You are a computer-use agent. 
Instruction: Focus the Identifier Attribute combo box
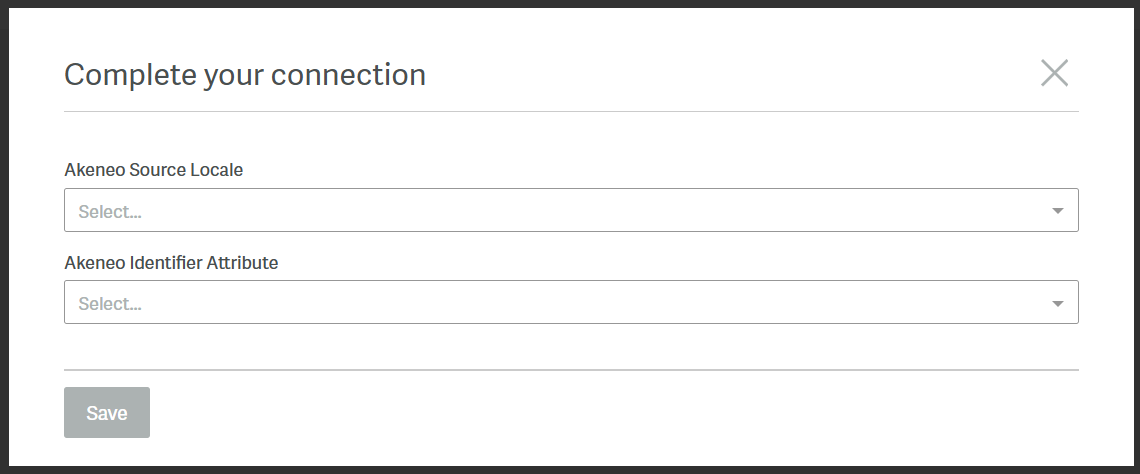coord(570,303)
